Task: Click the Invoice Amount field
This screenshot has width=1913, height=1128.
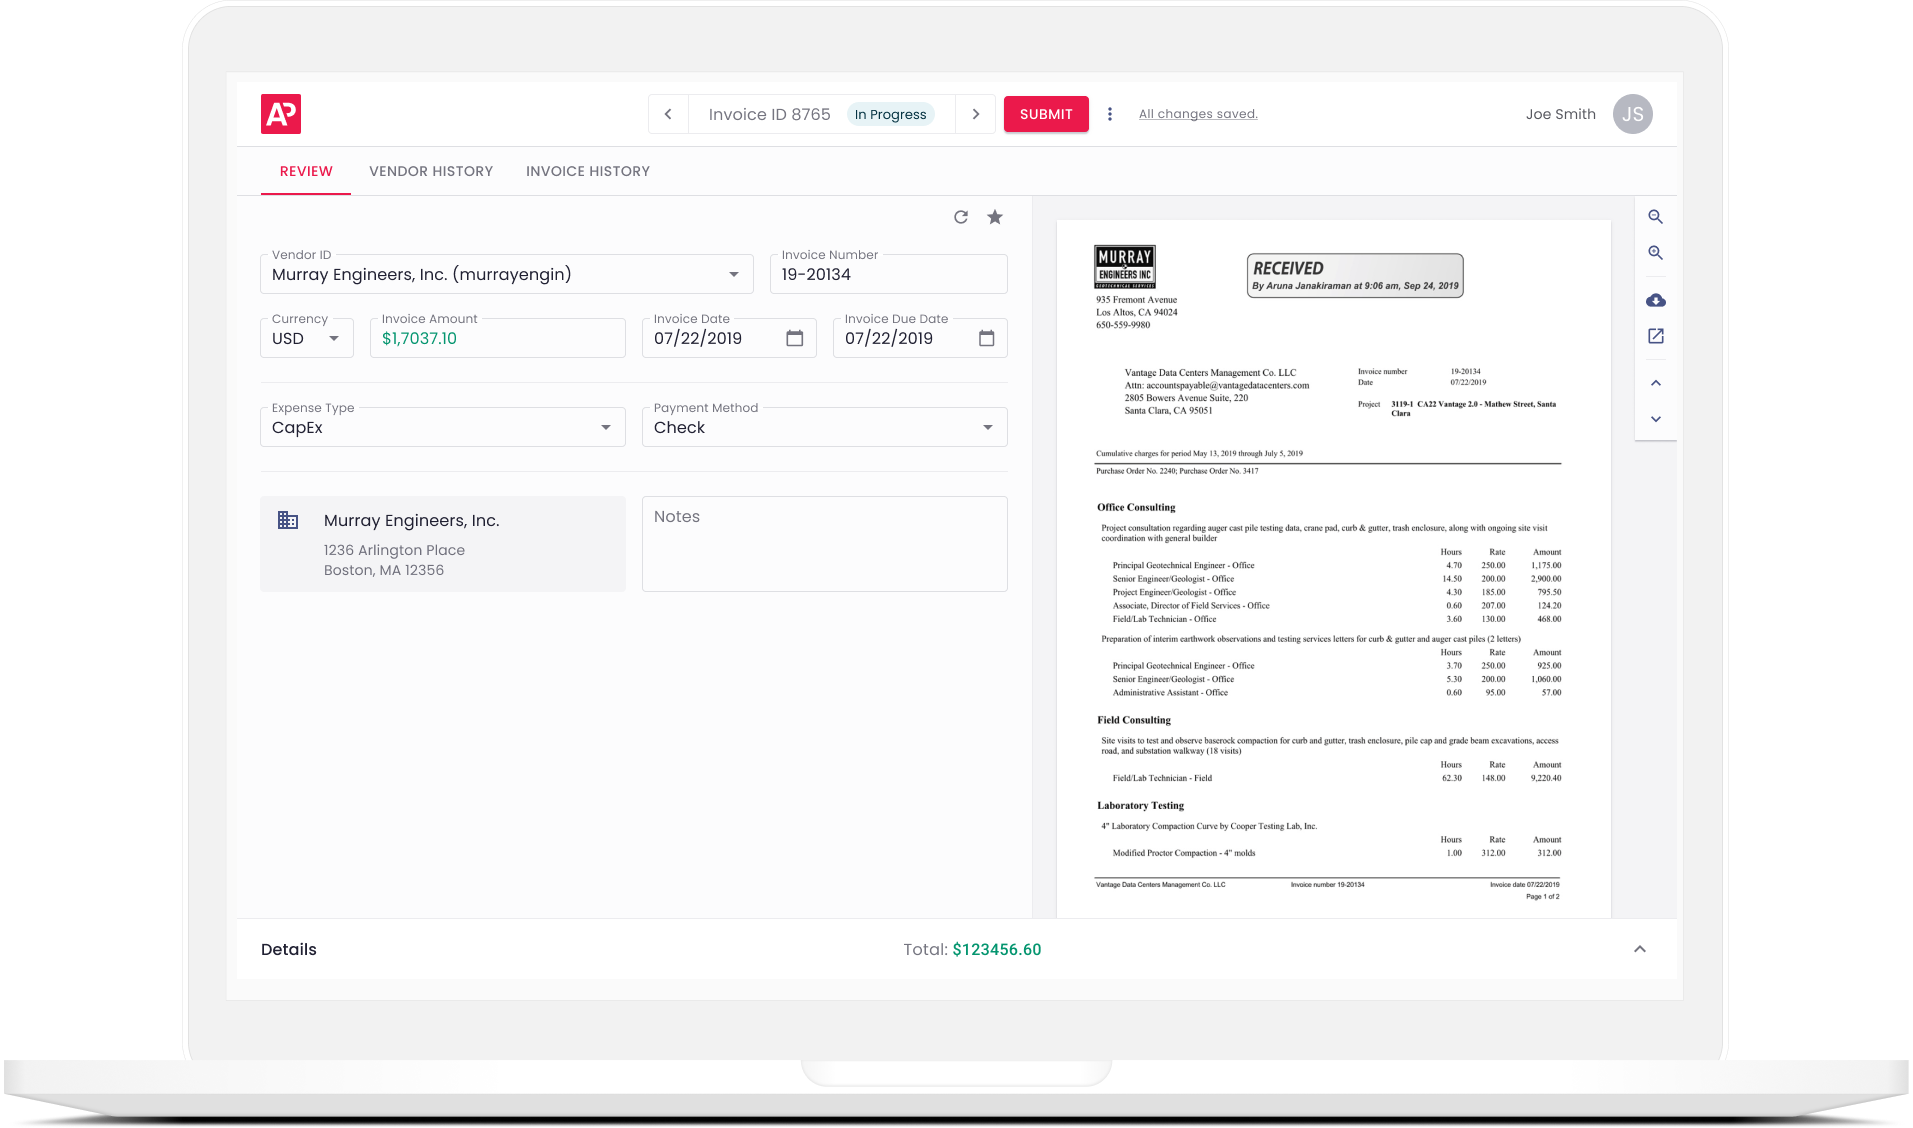Action: tap(497, 338)
